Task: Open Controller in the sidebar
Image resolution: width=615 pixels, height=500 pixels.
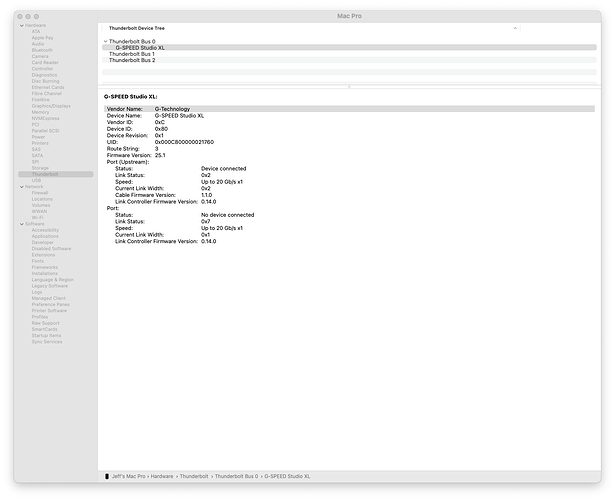Action: [42, 69]
